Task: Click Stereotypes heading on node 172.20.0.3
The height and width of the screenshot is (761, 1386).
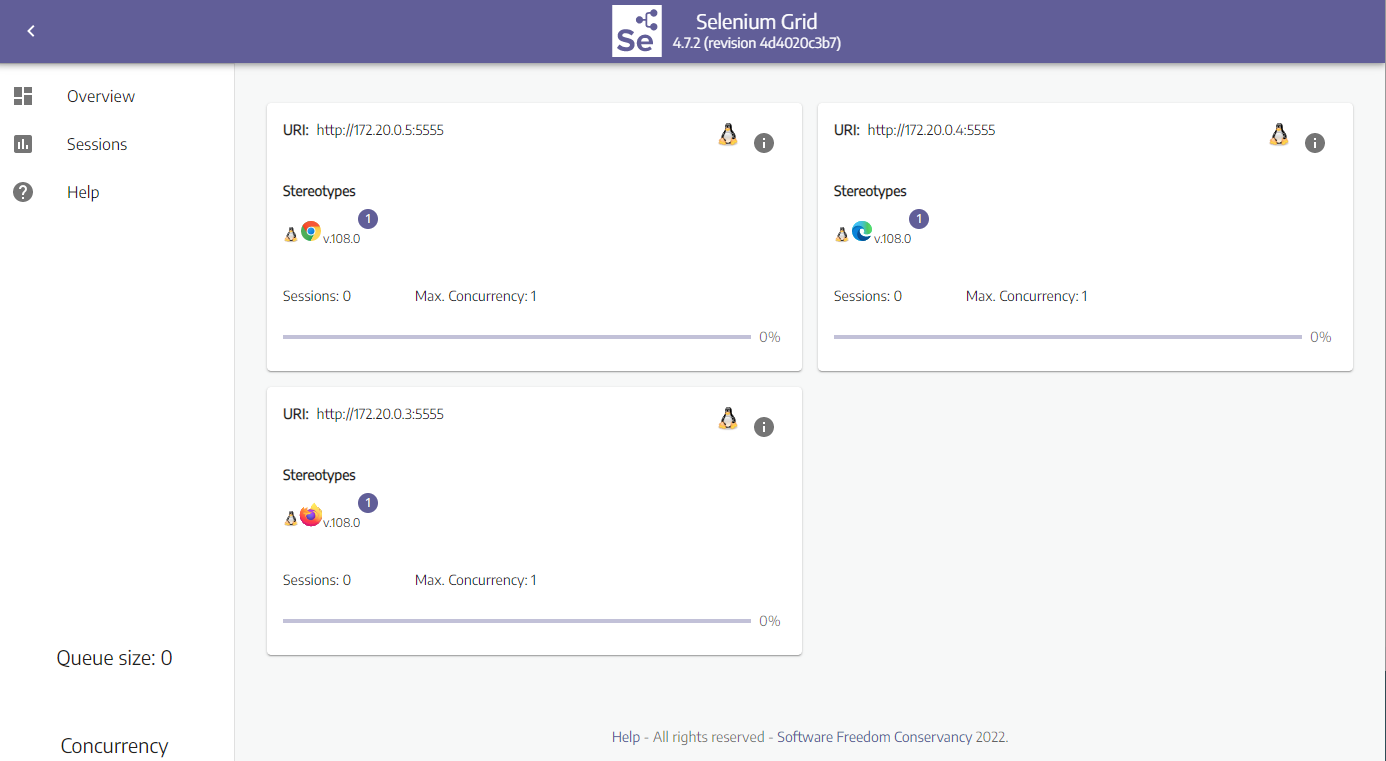Action: tap(319, 475)
